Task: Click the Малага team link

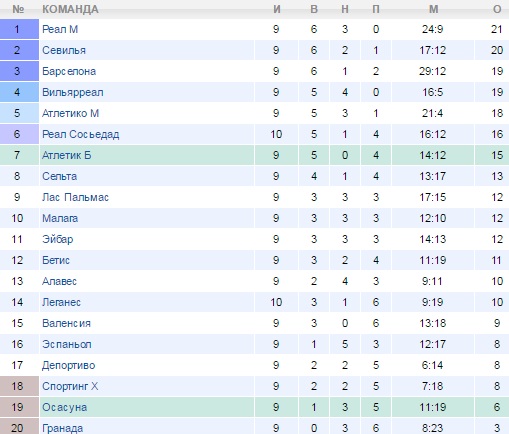Action: 60,218
